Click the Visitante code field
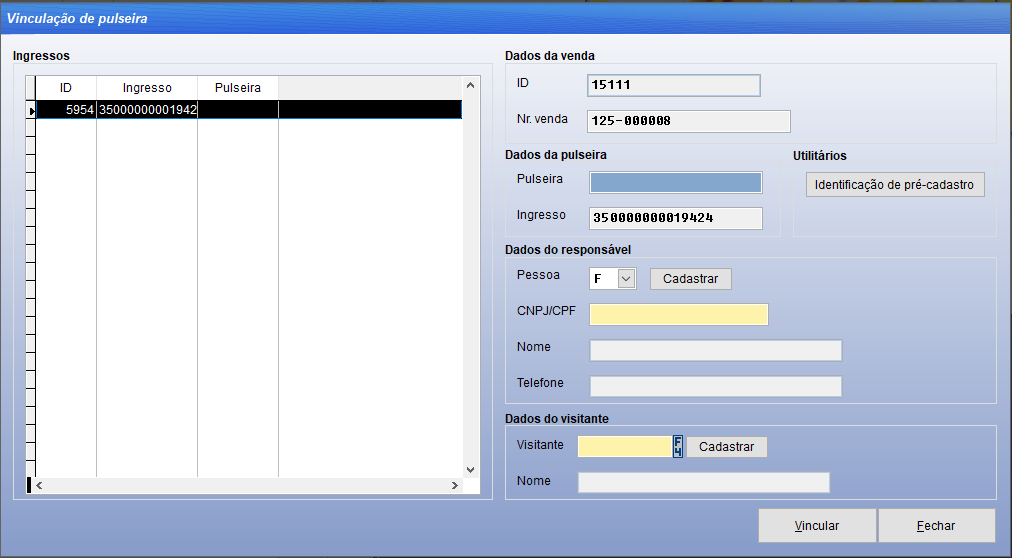The image size is (1012, 558). coord(624,446)
